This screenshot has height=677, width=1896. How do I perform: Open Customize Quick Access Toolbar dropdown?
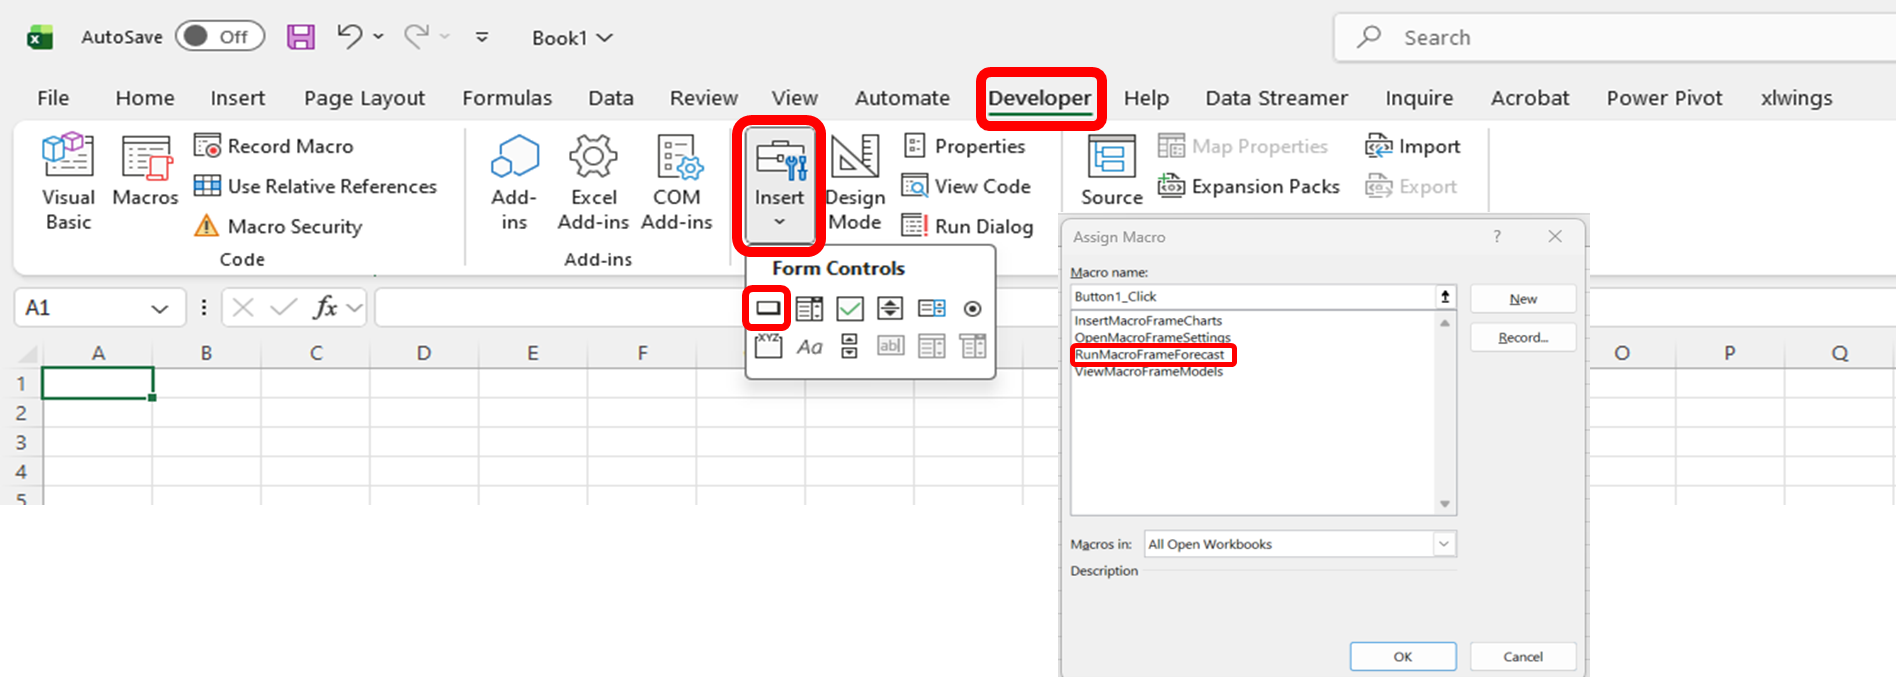[x=482, y=37]
